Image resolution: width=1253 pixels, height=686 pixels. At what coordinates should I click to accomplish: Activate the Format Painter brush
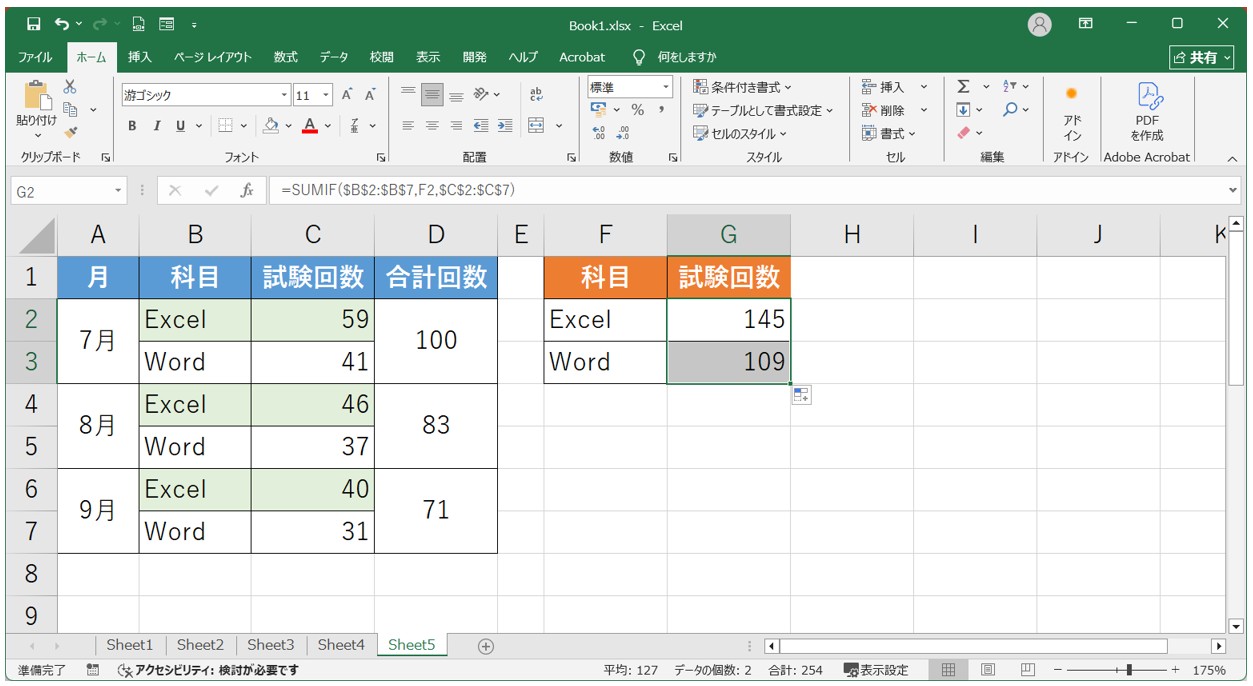[70, 131]
